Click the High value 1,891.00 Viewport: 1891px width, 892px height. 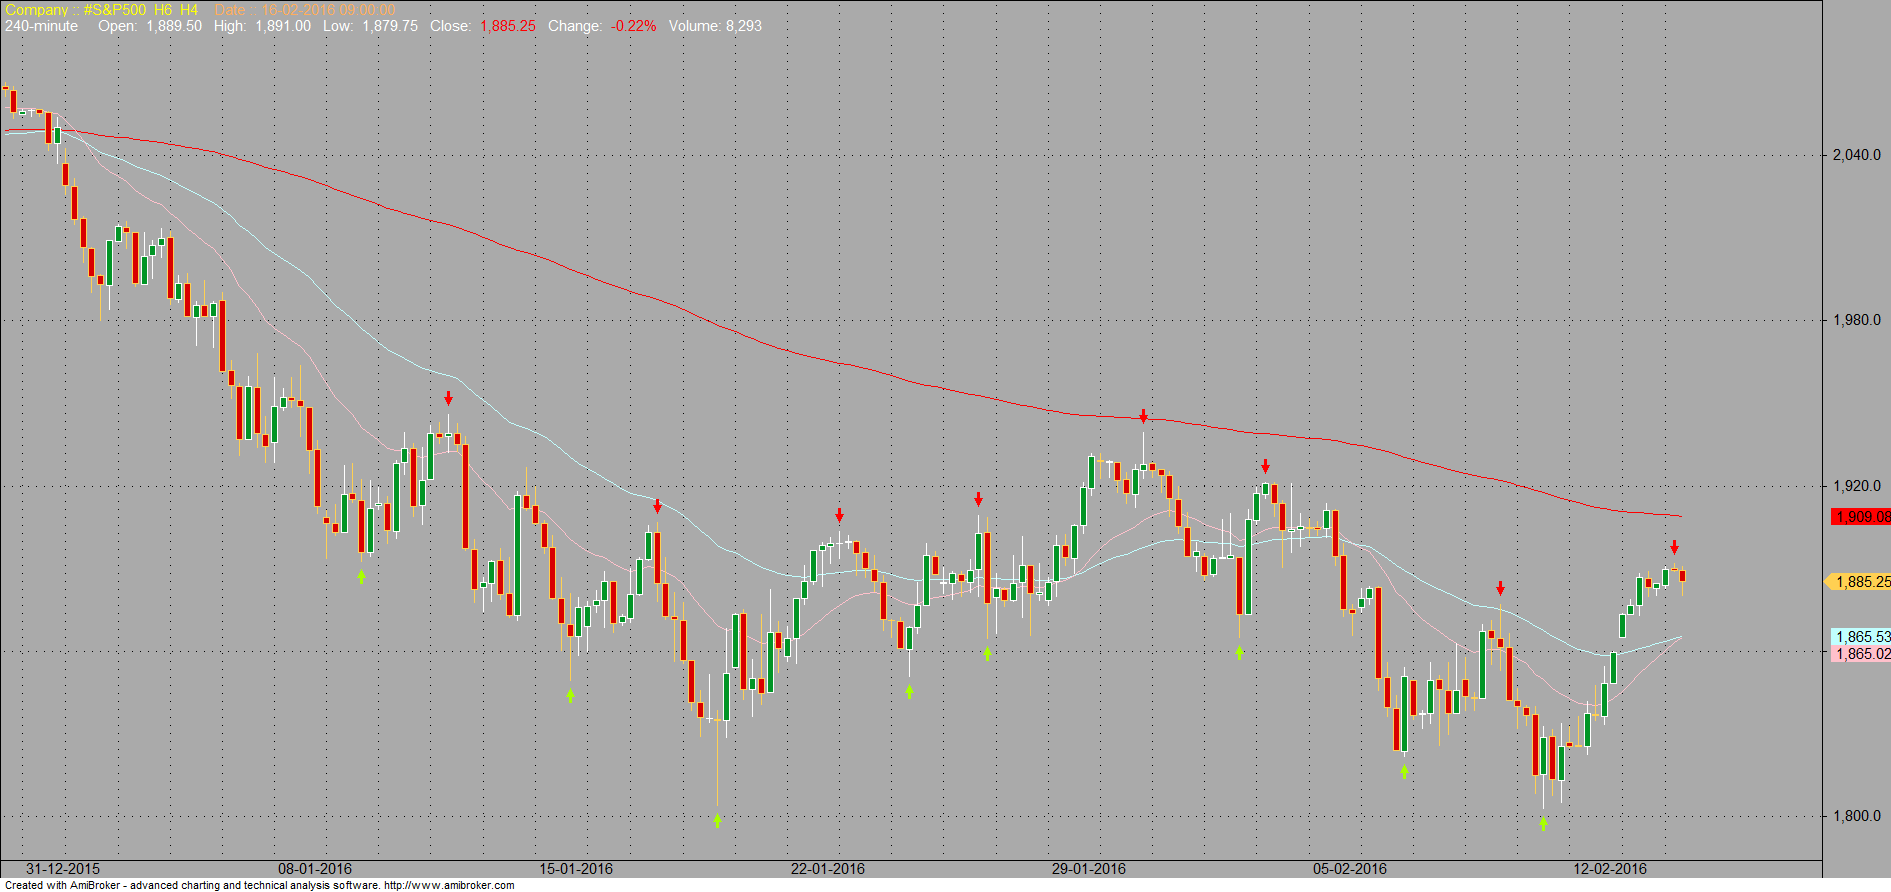point(283,26)
